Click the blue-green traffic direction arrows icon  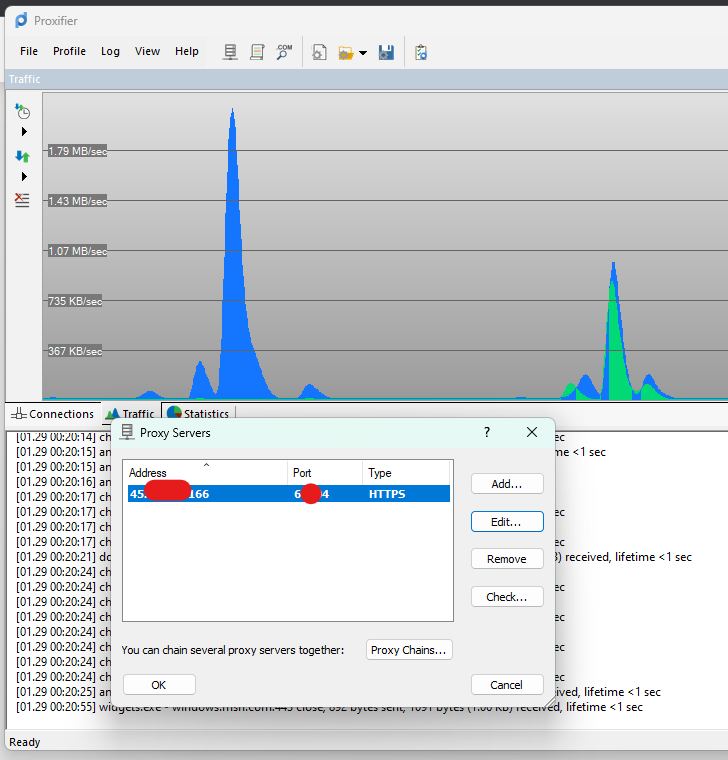point(22,156)
